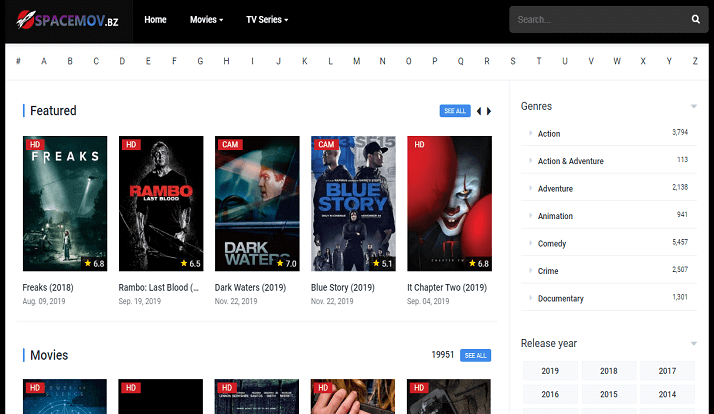Collapse the Genres panel arrow
The width and height of the screenshot is (714, 414).
coord(693,106)
